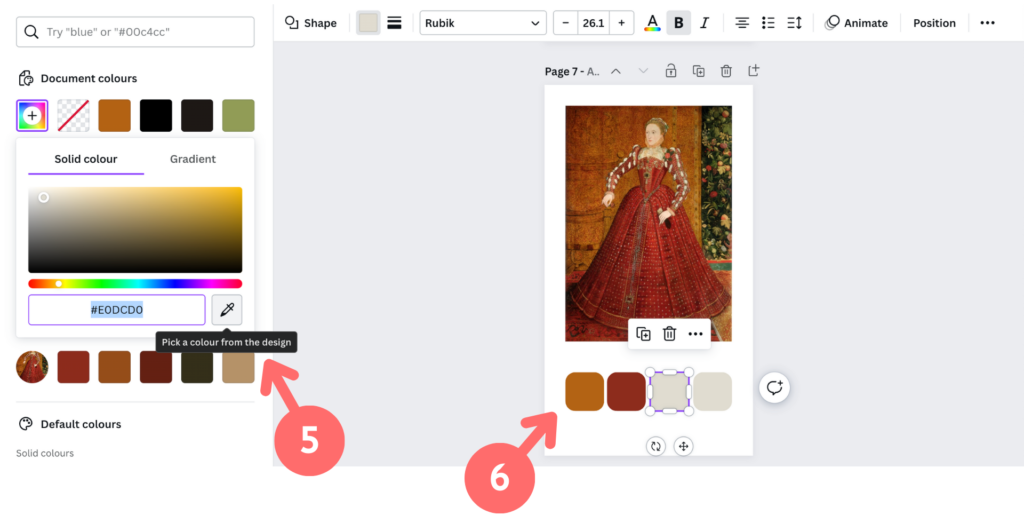Open the border style icon
The image size is (1024, 523).
394,23
